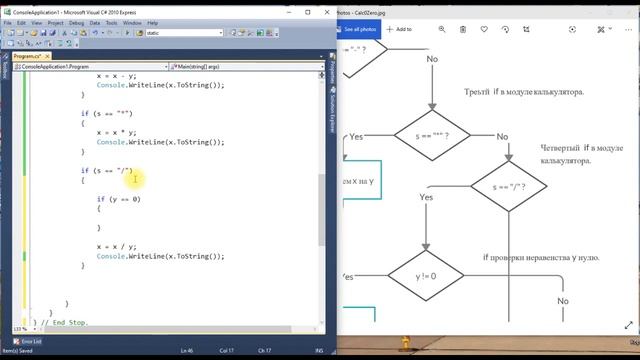Open the active files dropdown arrow in tab strip
Screen dimensions: 640x360
tap(321, 56)
